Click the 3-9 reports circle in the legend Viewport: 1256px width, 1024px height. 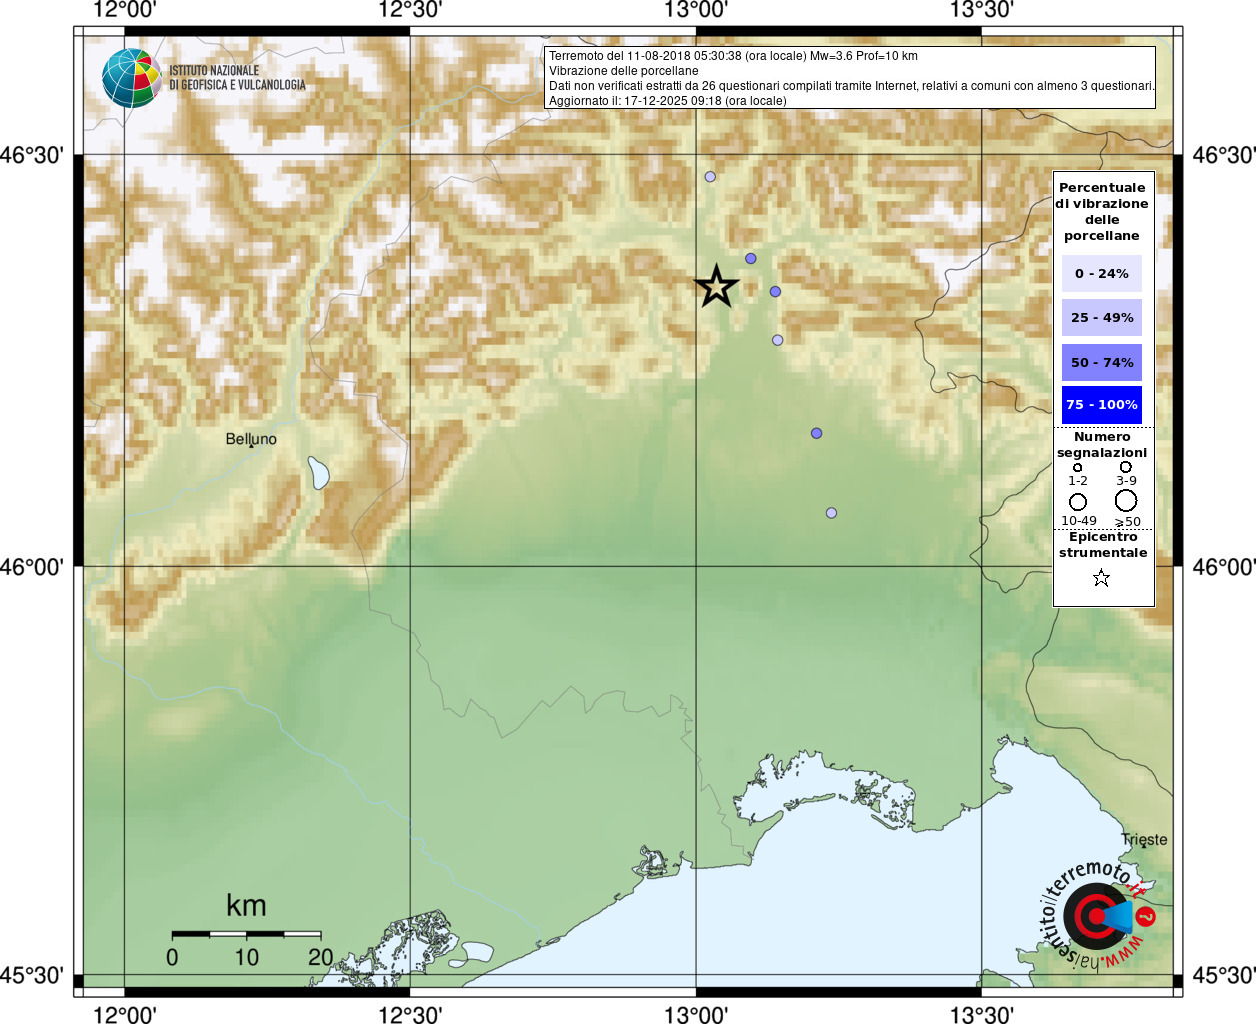[1126, 467]
